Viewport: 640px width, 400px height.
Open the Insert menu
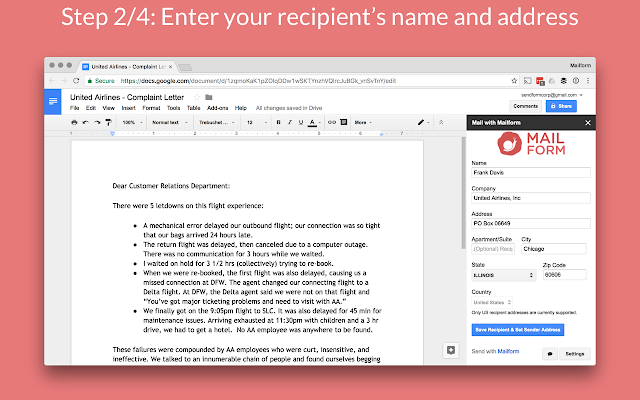tap(129, 108)
